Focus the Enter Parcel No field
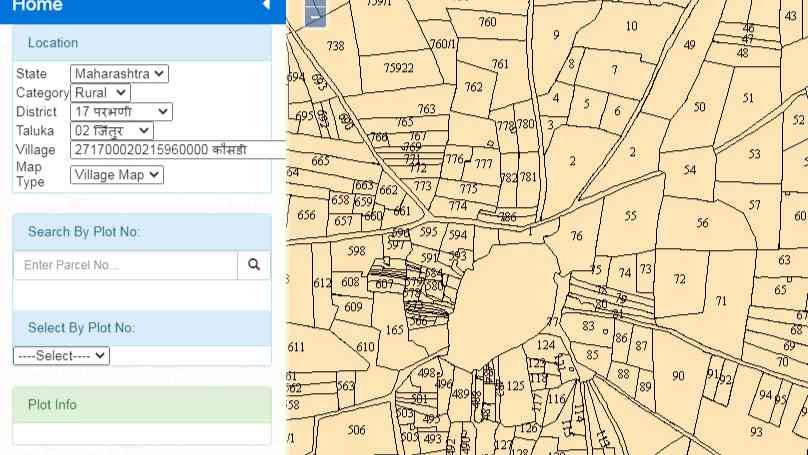 tap(126, 265)
